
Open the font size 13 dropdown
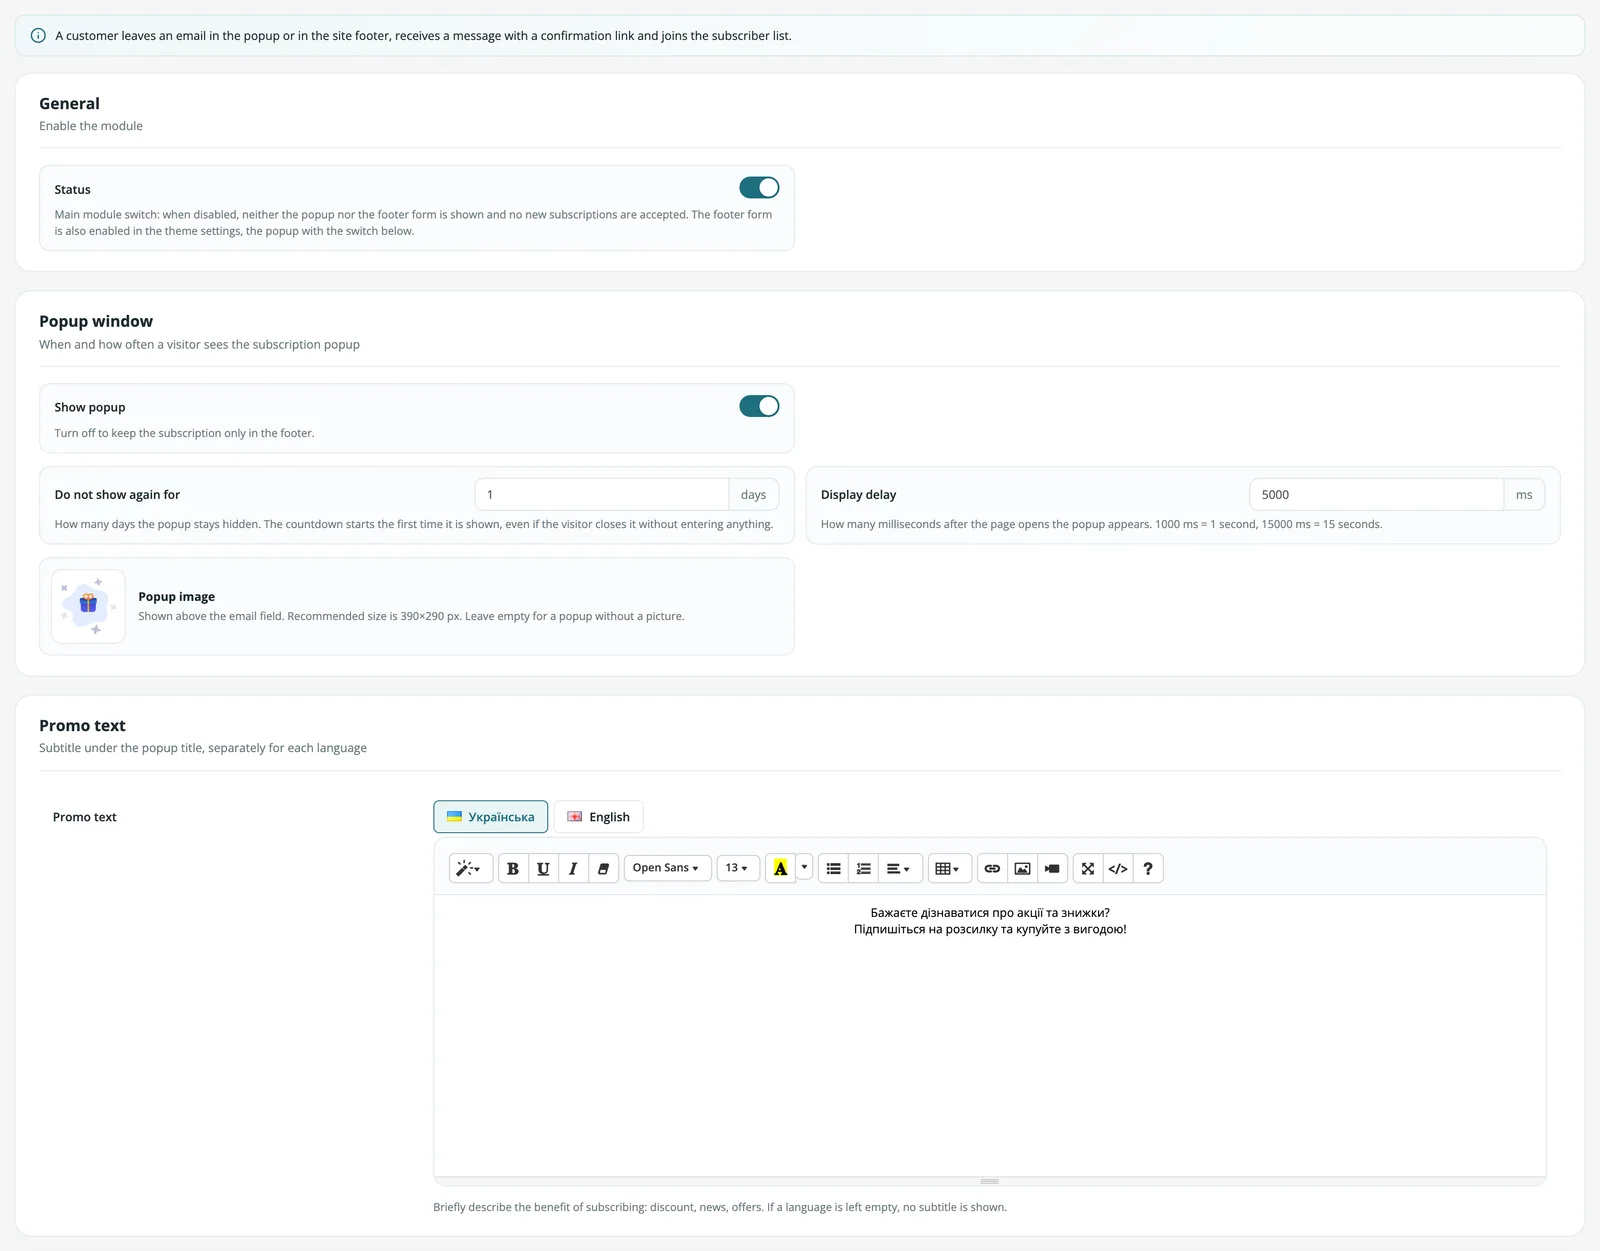(738, 868)
